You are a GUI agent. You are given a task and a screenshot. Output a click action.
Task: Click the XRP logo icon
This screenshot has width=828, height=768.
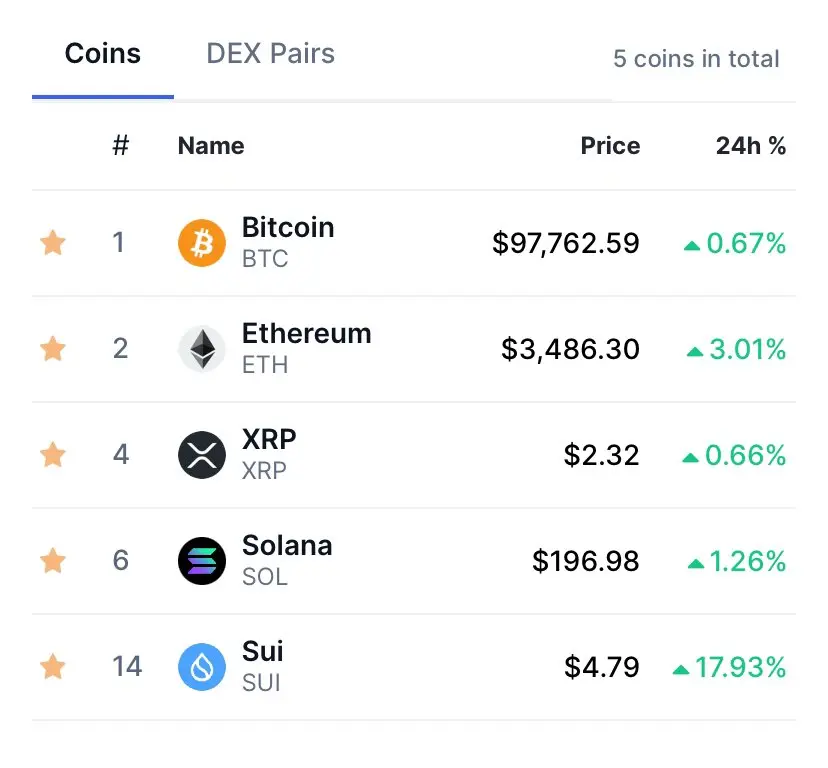(202, 455)
